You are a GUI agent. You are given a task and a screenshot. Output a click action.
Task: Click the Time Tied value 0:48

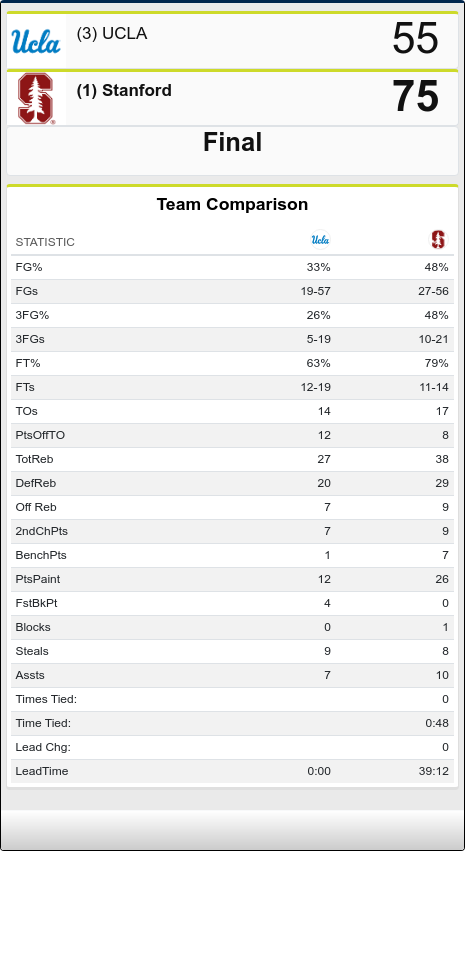point(437,723)
